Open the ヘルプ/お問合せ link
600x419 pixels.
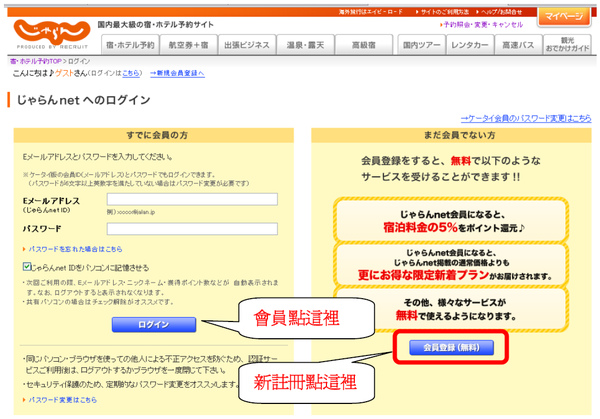click(x=501, y=12)
